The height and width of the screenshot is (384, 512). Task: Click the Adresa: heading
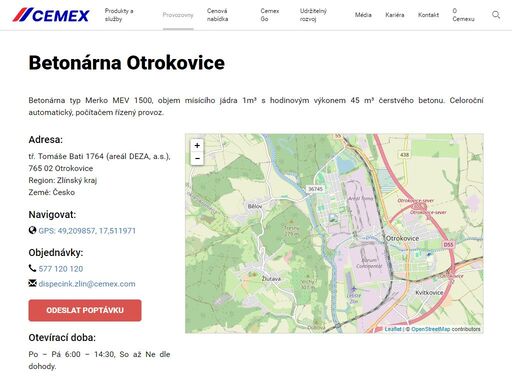(46, 140)
